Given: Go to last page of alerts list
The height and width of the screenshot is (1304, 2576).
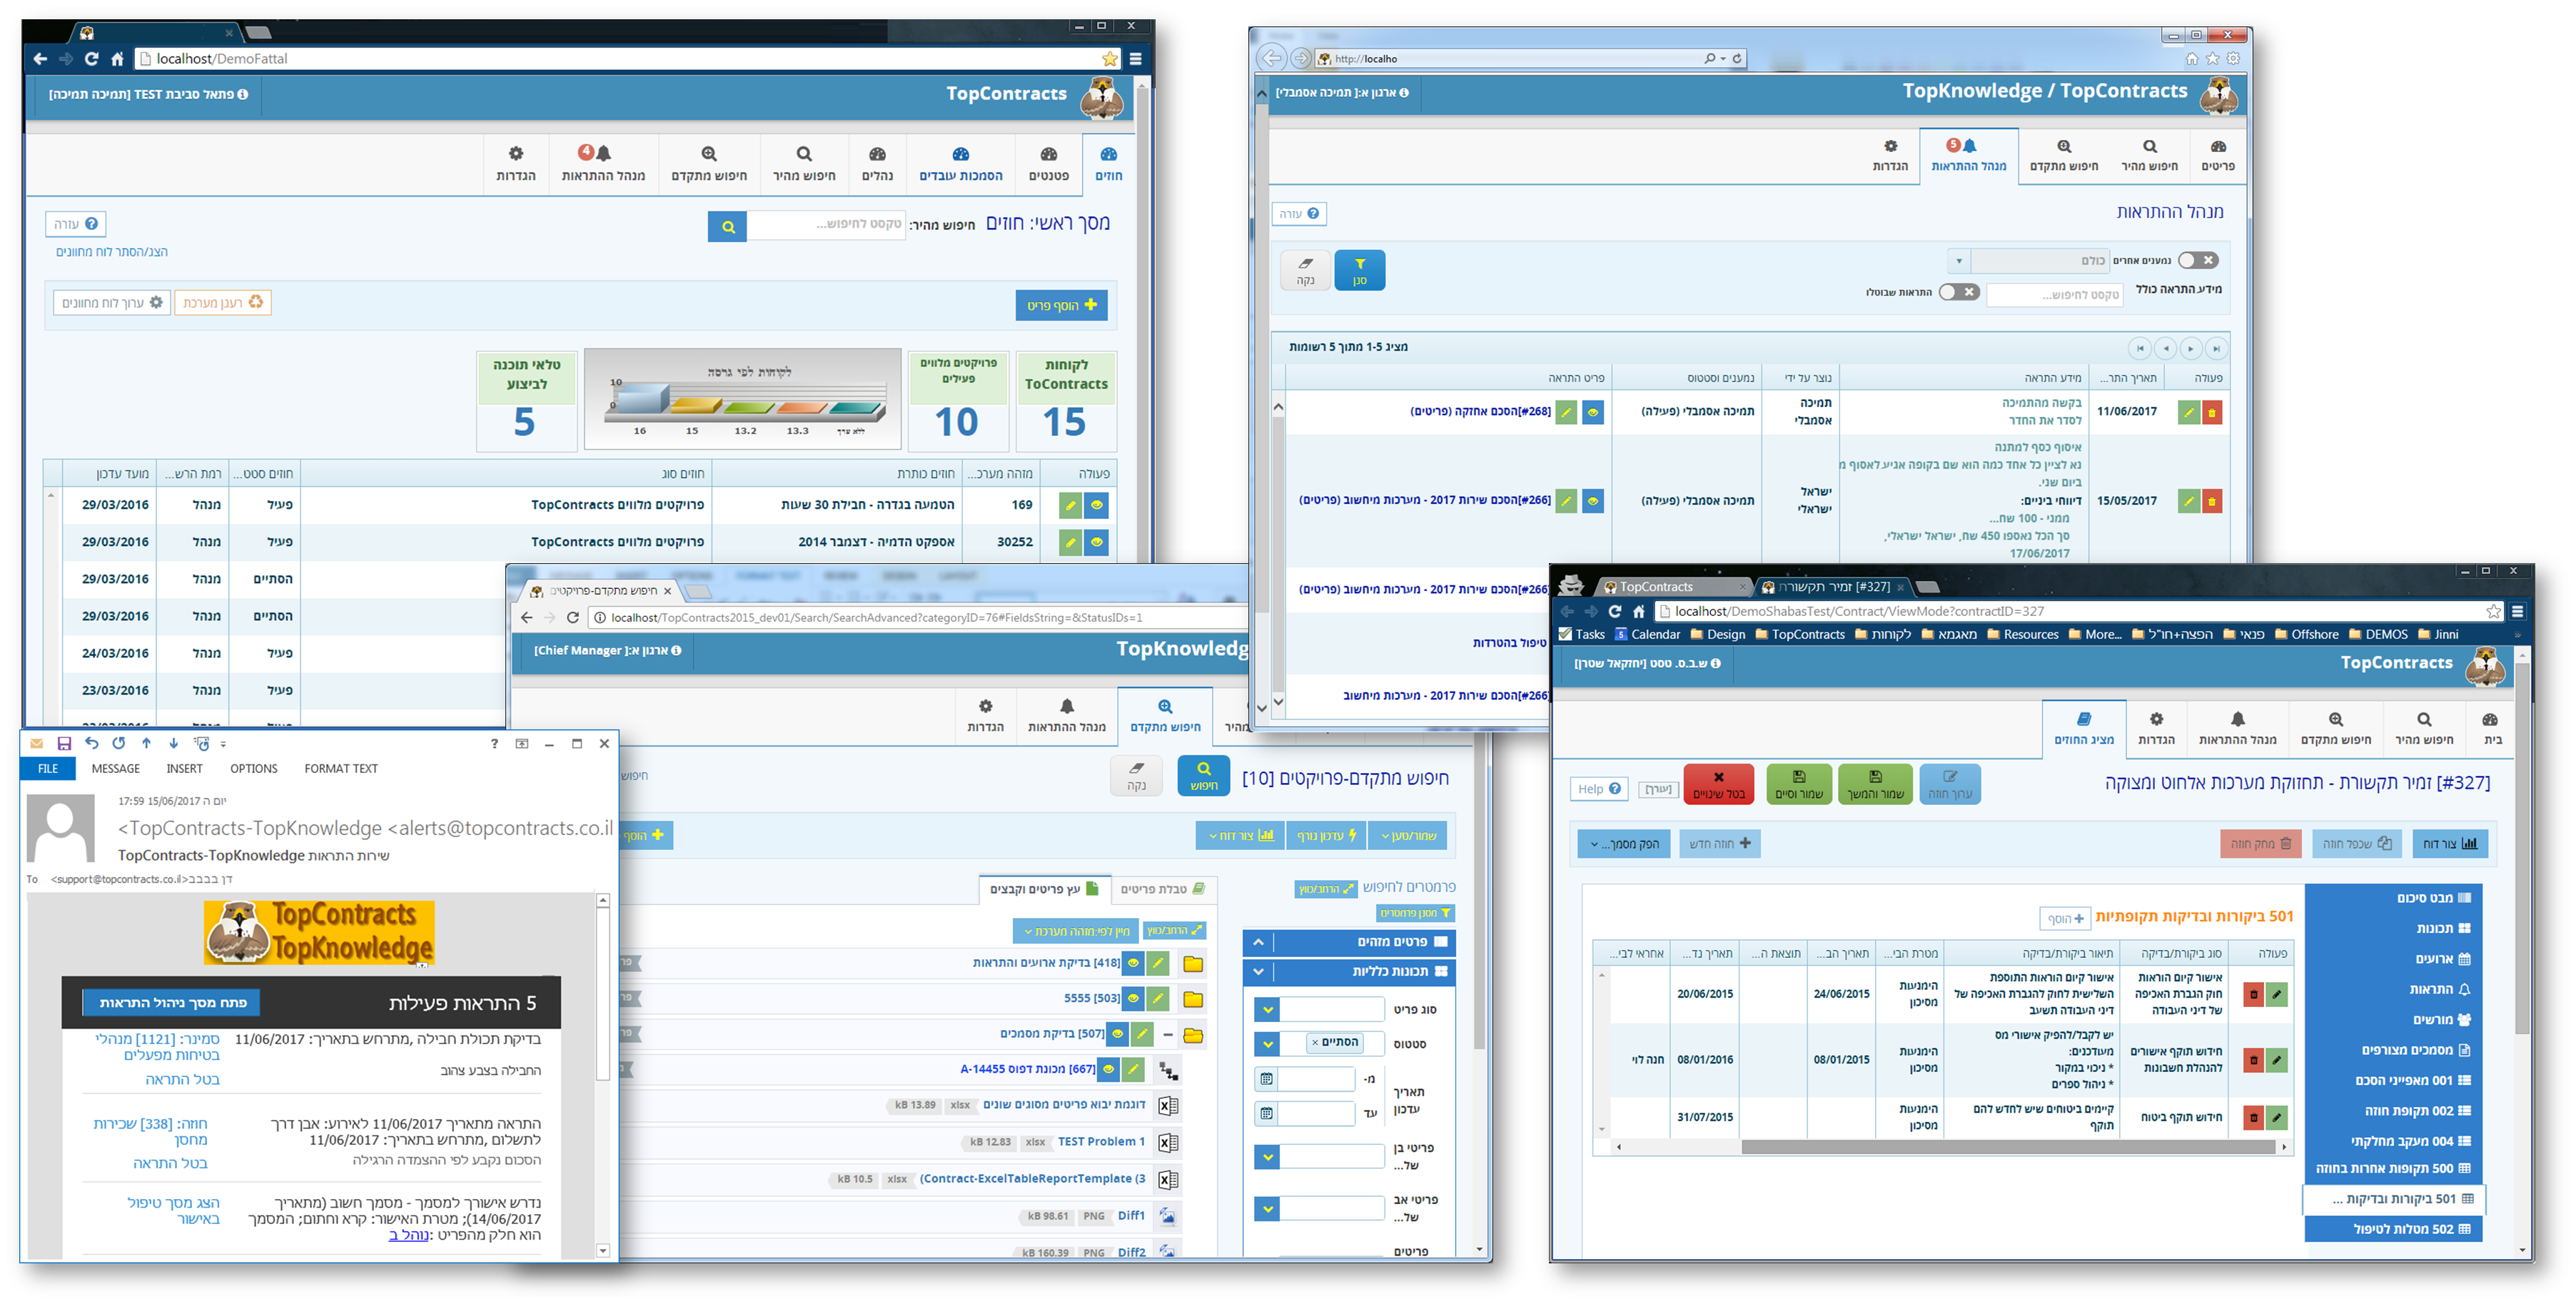Looking at the screenshot, I should (2217, 348).
